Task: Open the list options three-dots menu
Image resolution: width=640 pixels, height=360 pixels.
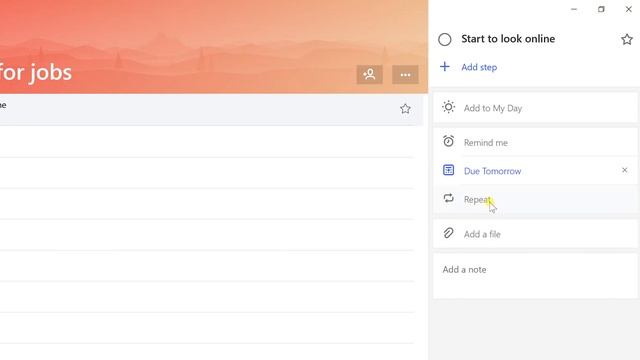Action: tap(405, 75)
